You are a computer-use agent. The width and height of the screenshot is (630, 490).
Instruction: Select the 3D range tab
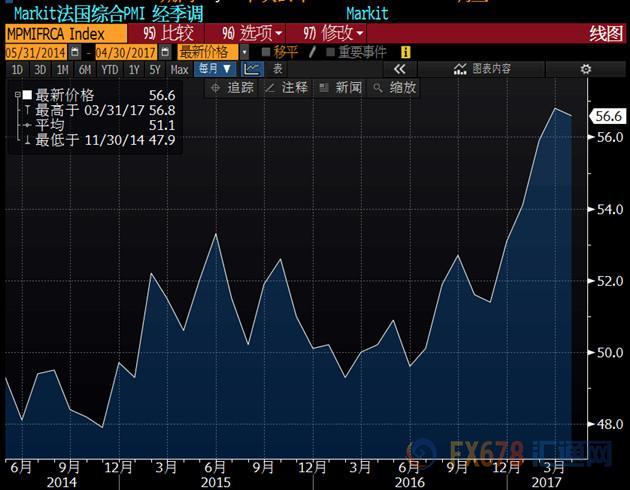pyautogui.click(x=40, y=70)
